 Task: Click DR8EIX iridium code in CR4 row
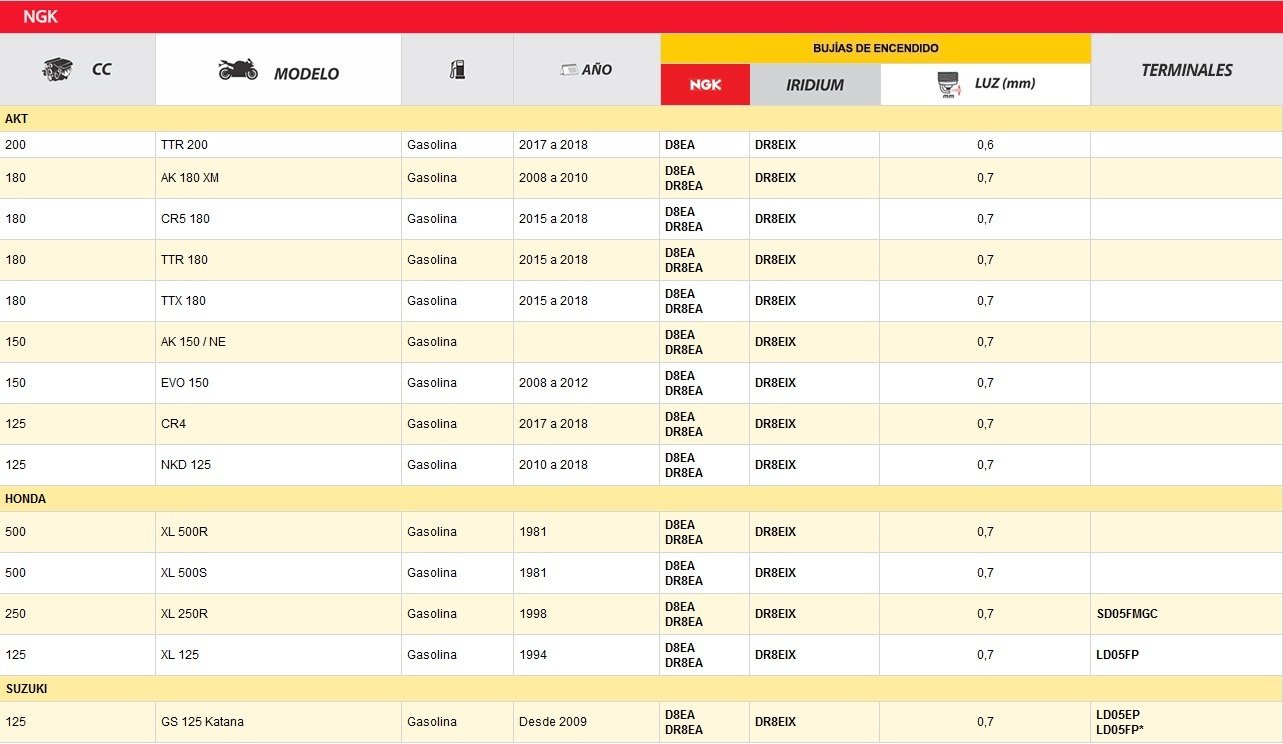(x=776, y=424)
